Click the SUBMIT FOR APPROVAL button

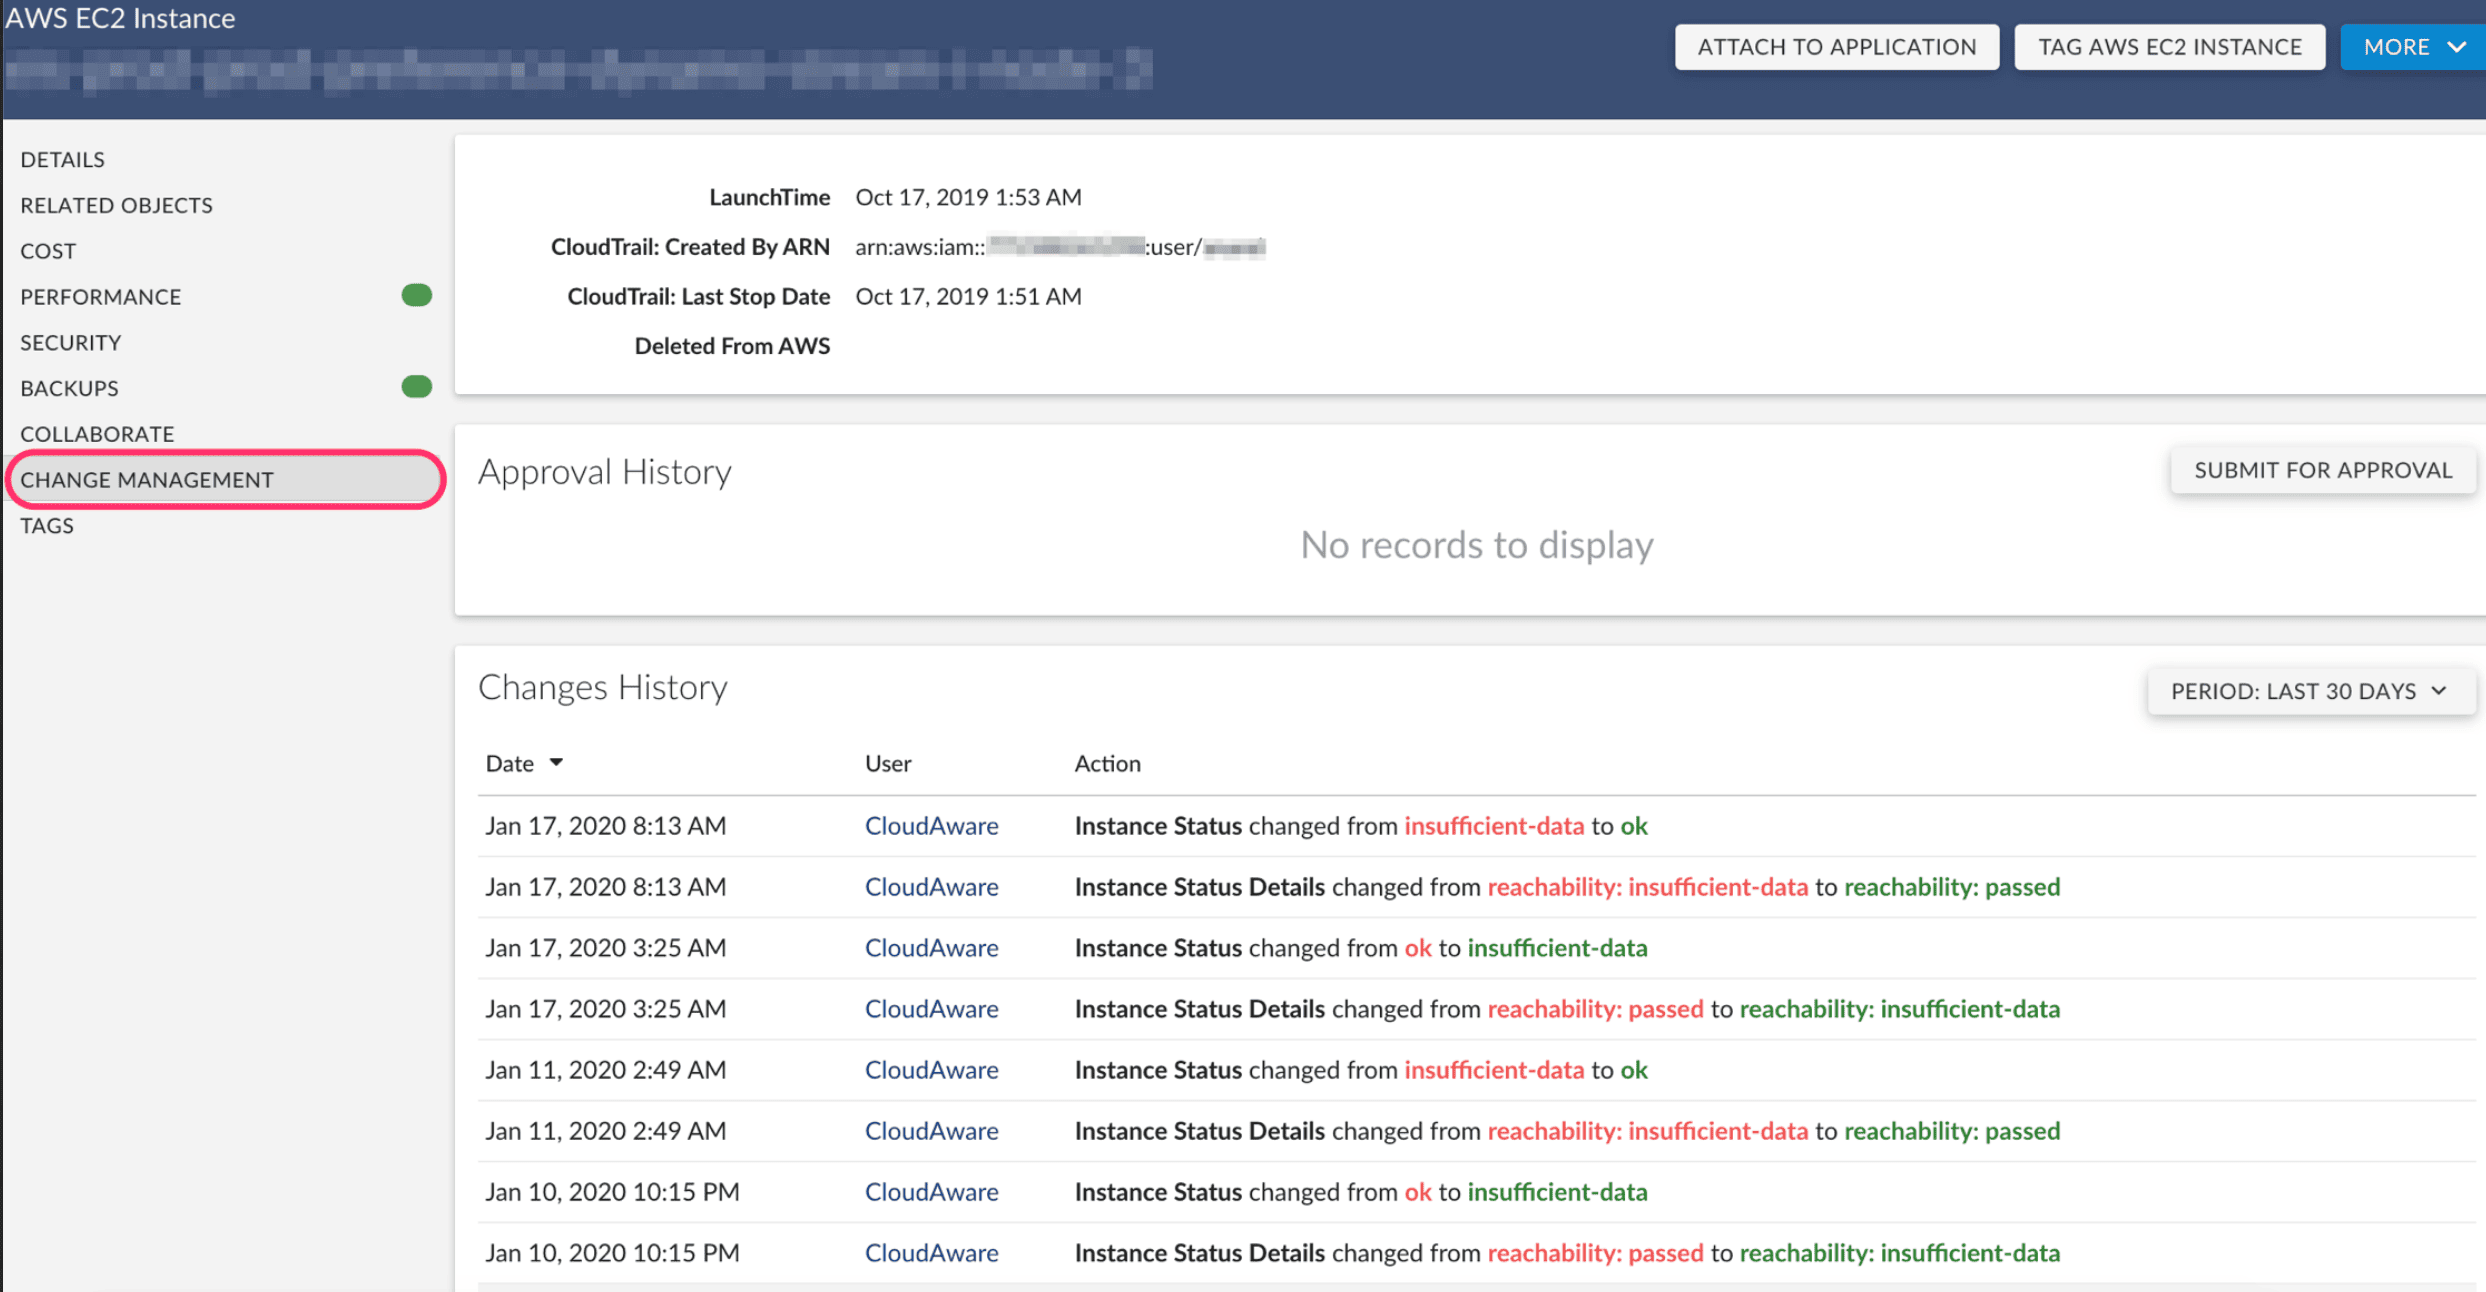2322,469
